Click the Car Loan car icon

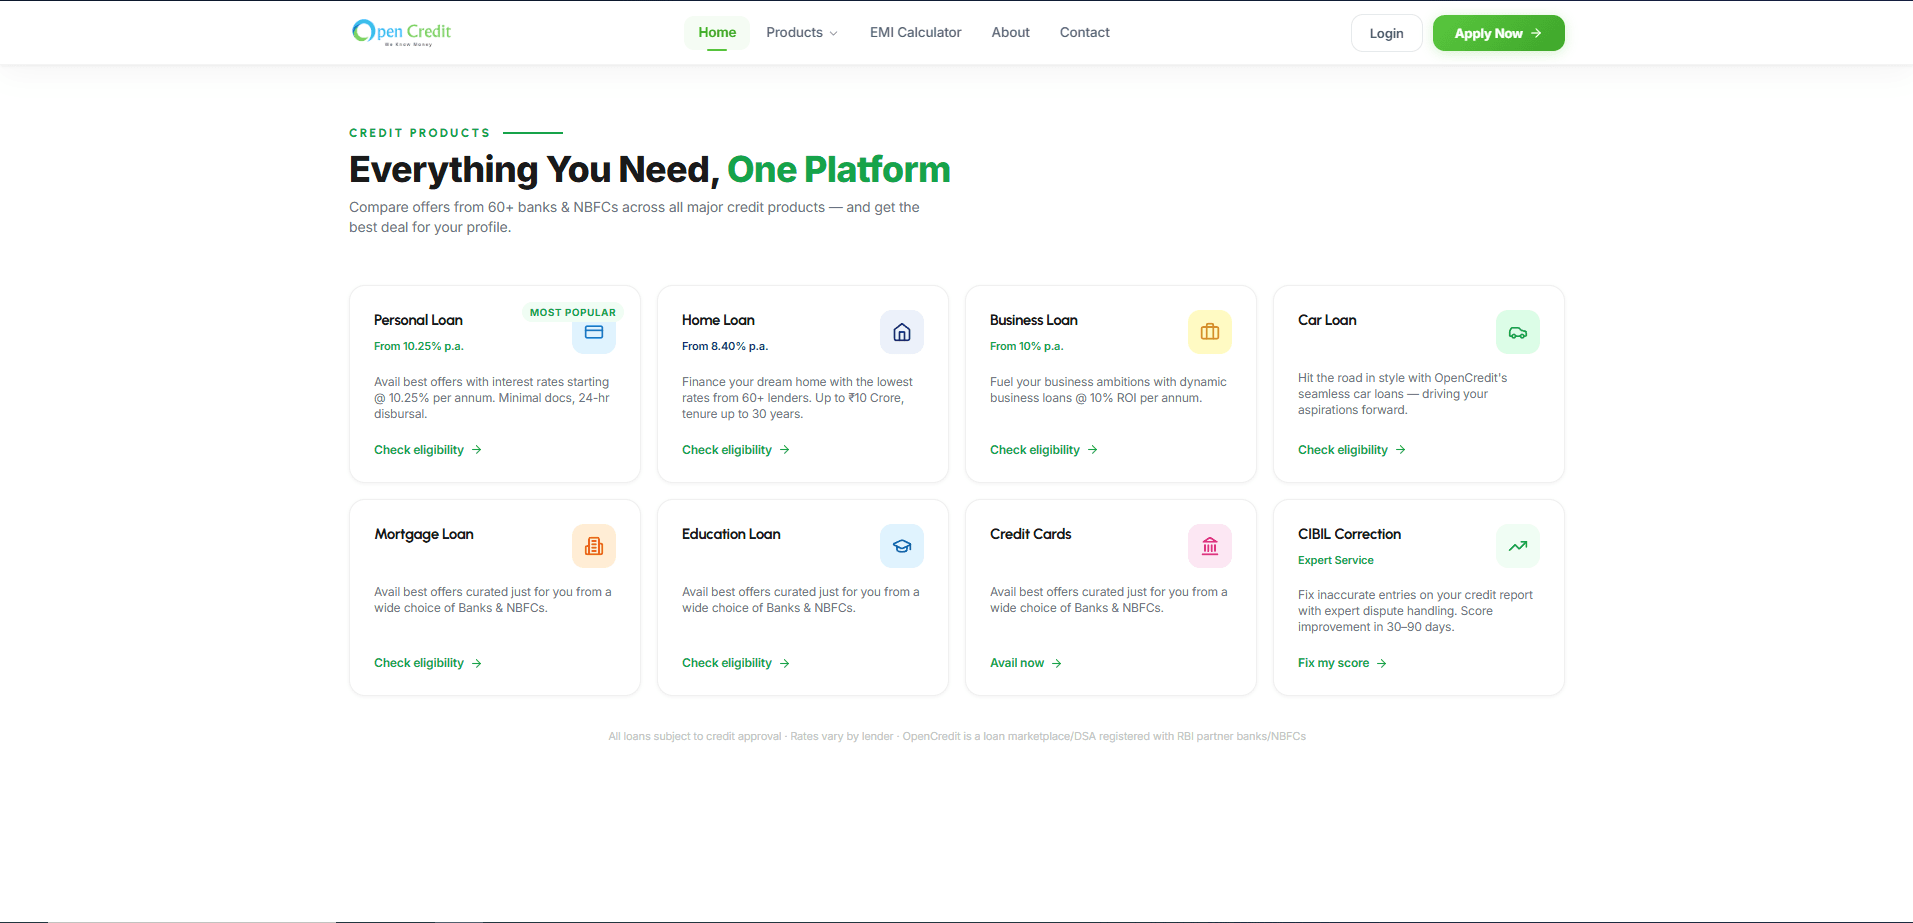click(x=1518, y=332)
